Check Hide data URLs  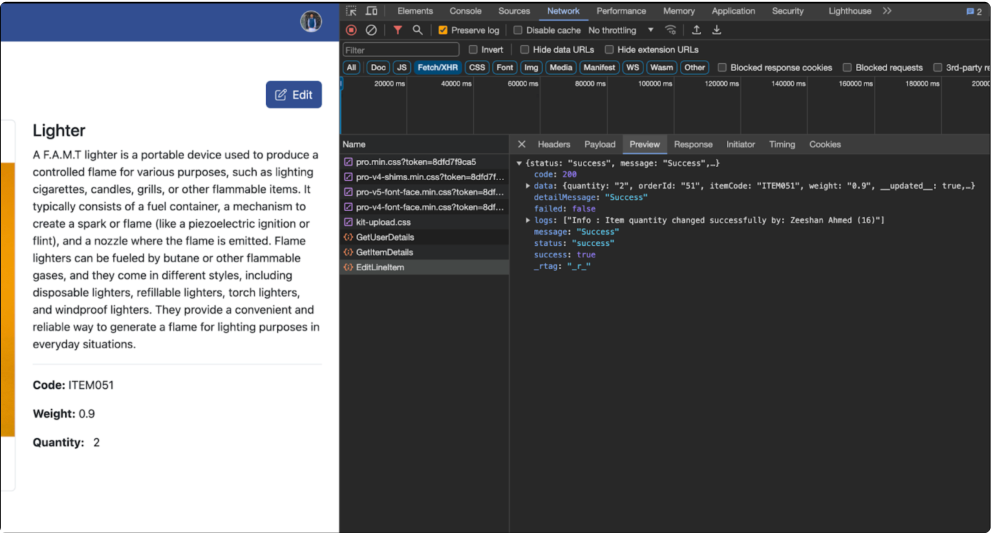click(524, 49)
